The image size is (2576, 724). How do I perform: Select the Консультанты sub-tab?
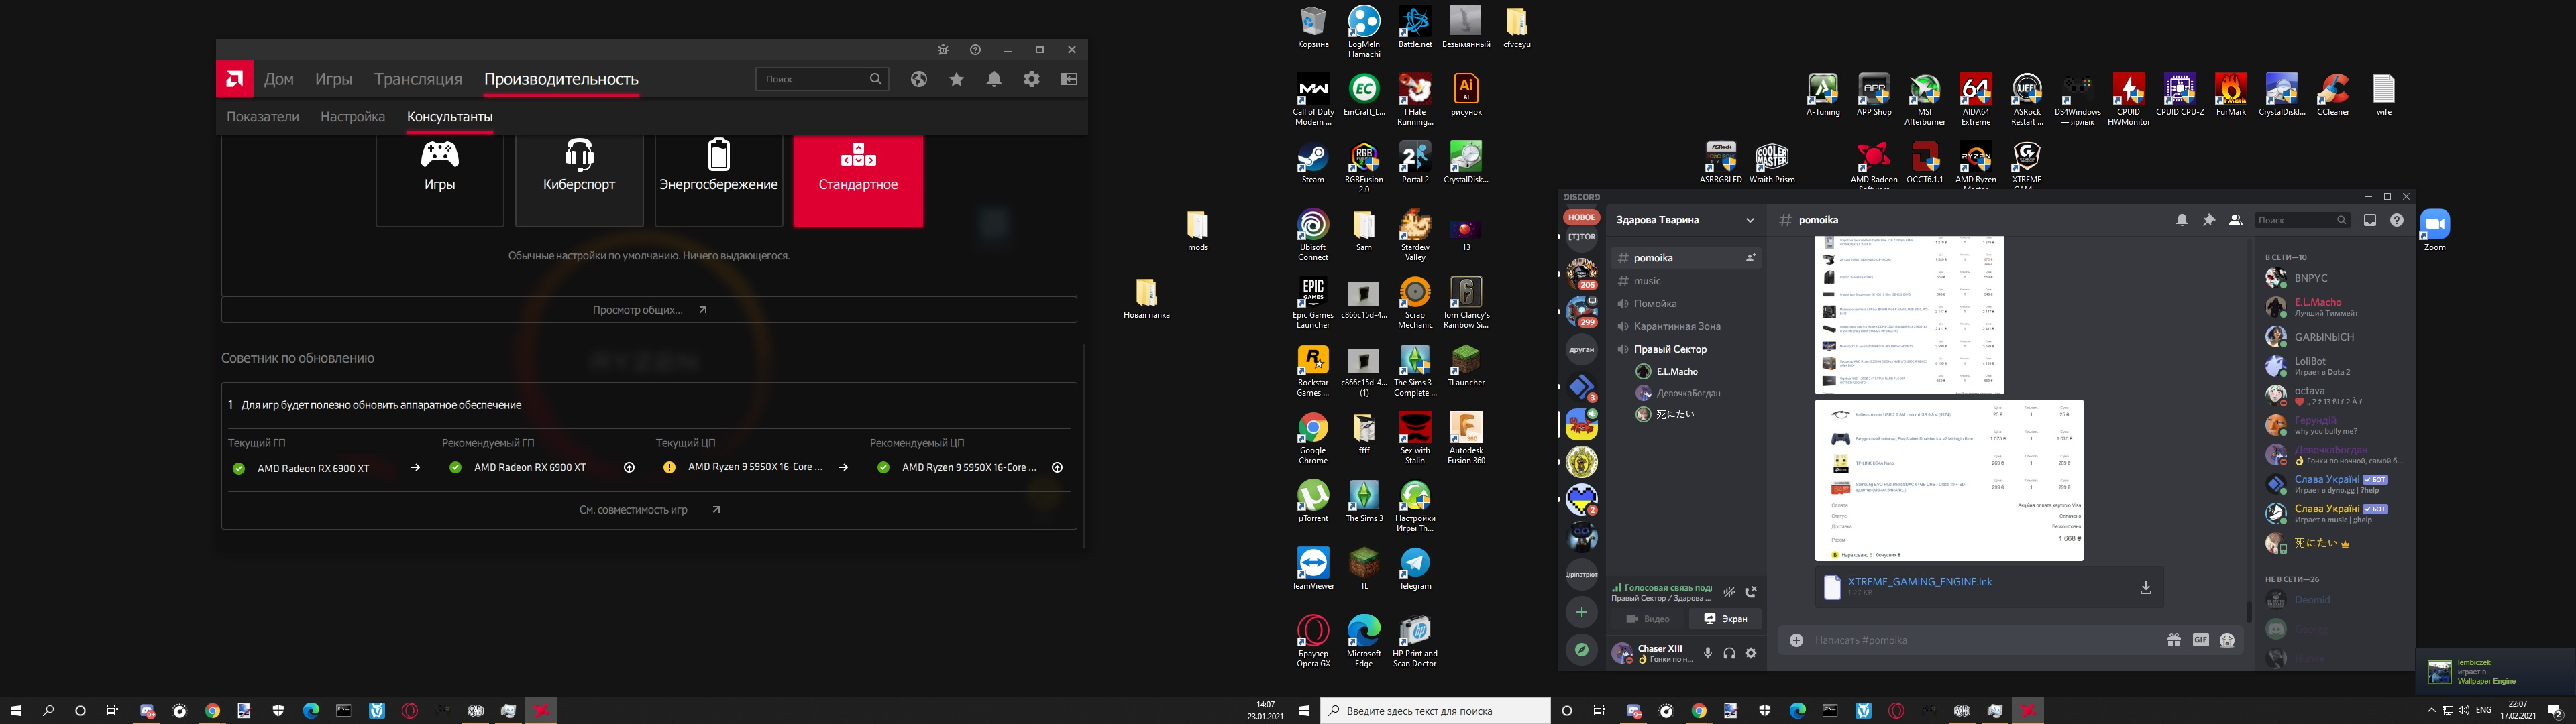pyautogui.click(x=450, y=117)
